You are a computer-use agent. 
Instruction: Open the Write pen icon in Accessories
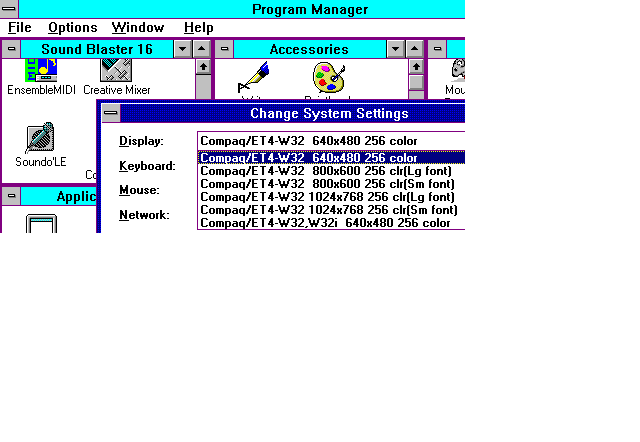pos(254,78)
